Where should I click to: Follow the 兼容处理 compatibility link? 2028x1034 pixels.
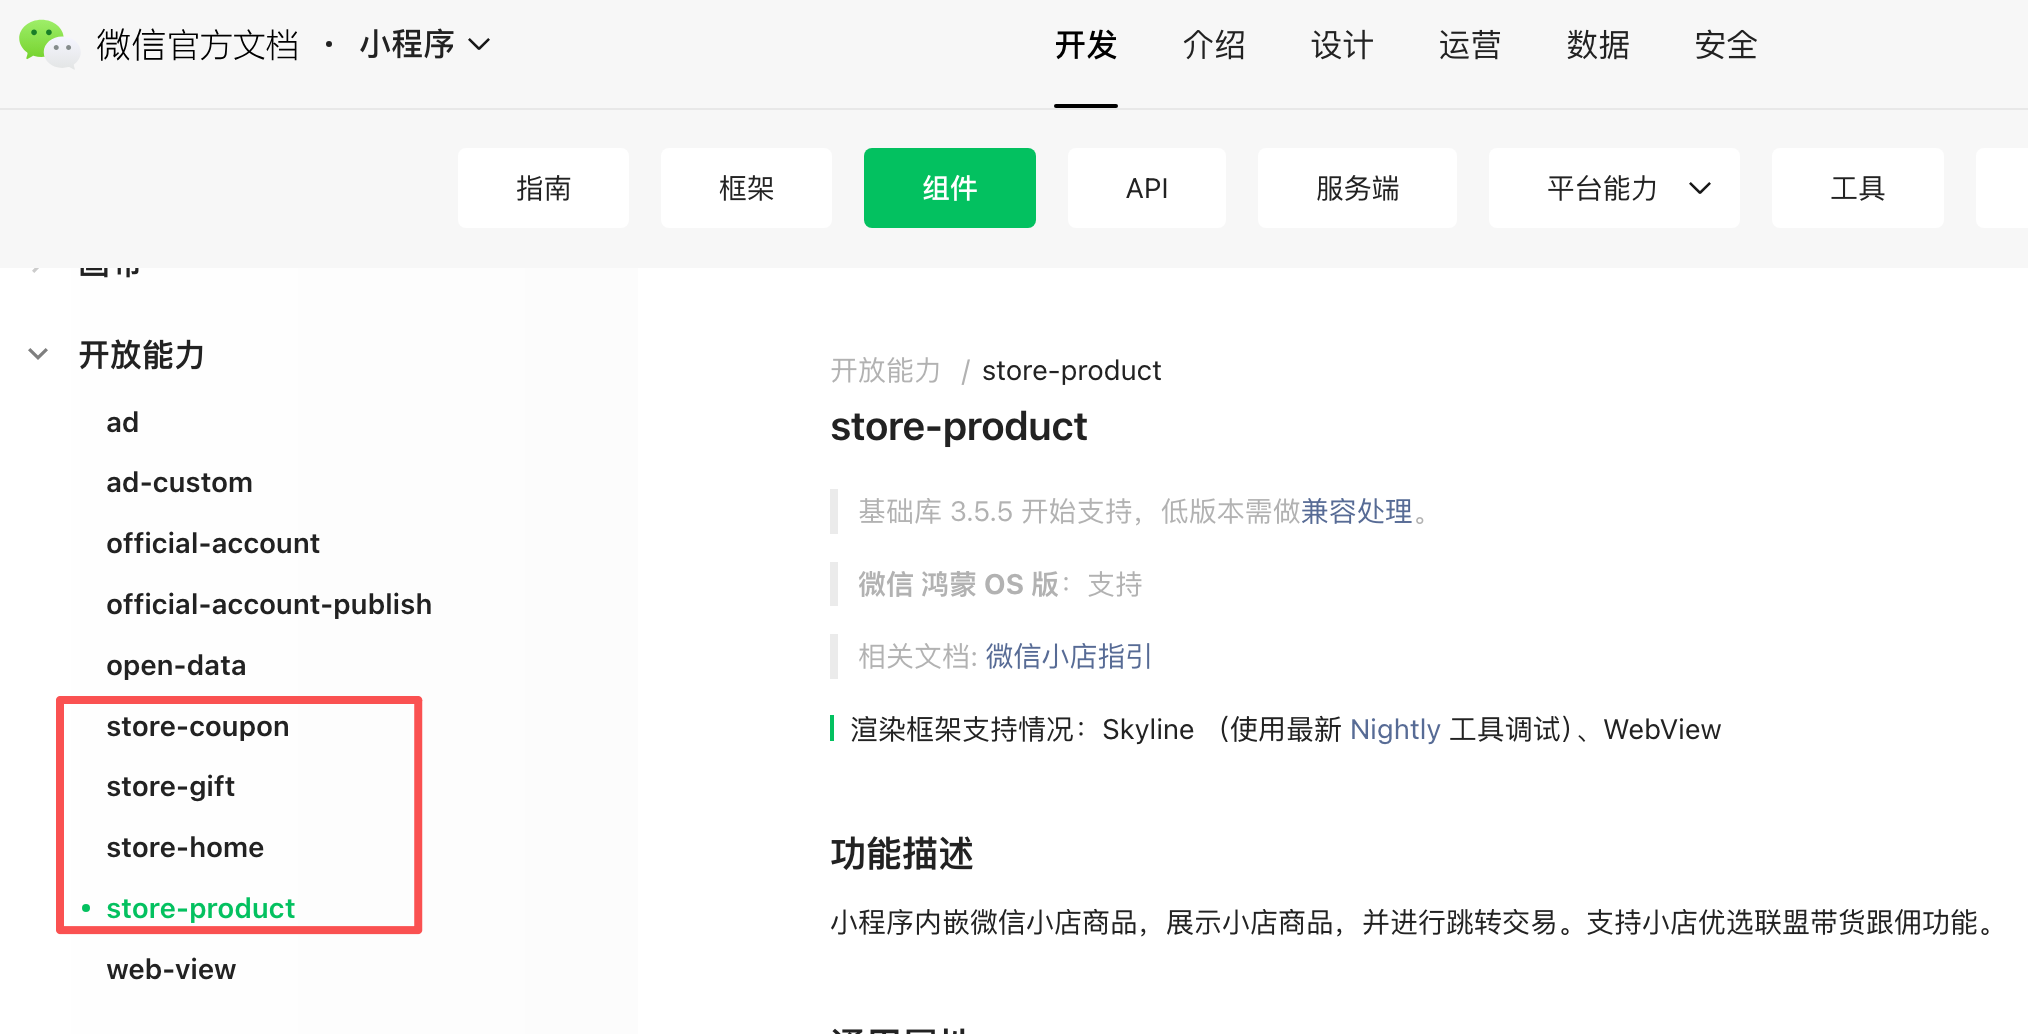[1357, 512]
